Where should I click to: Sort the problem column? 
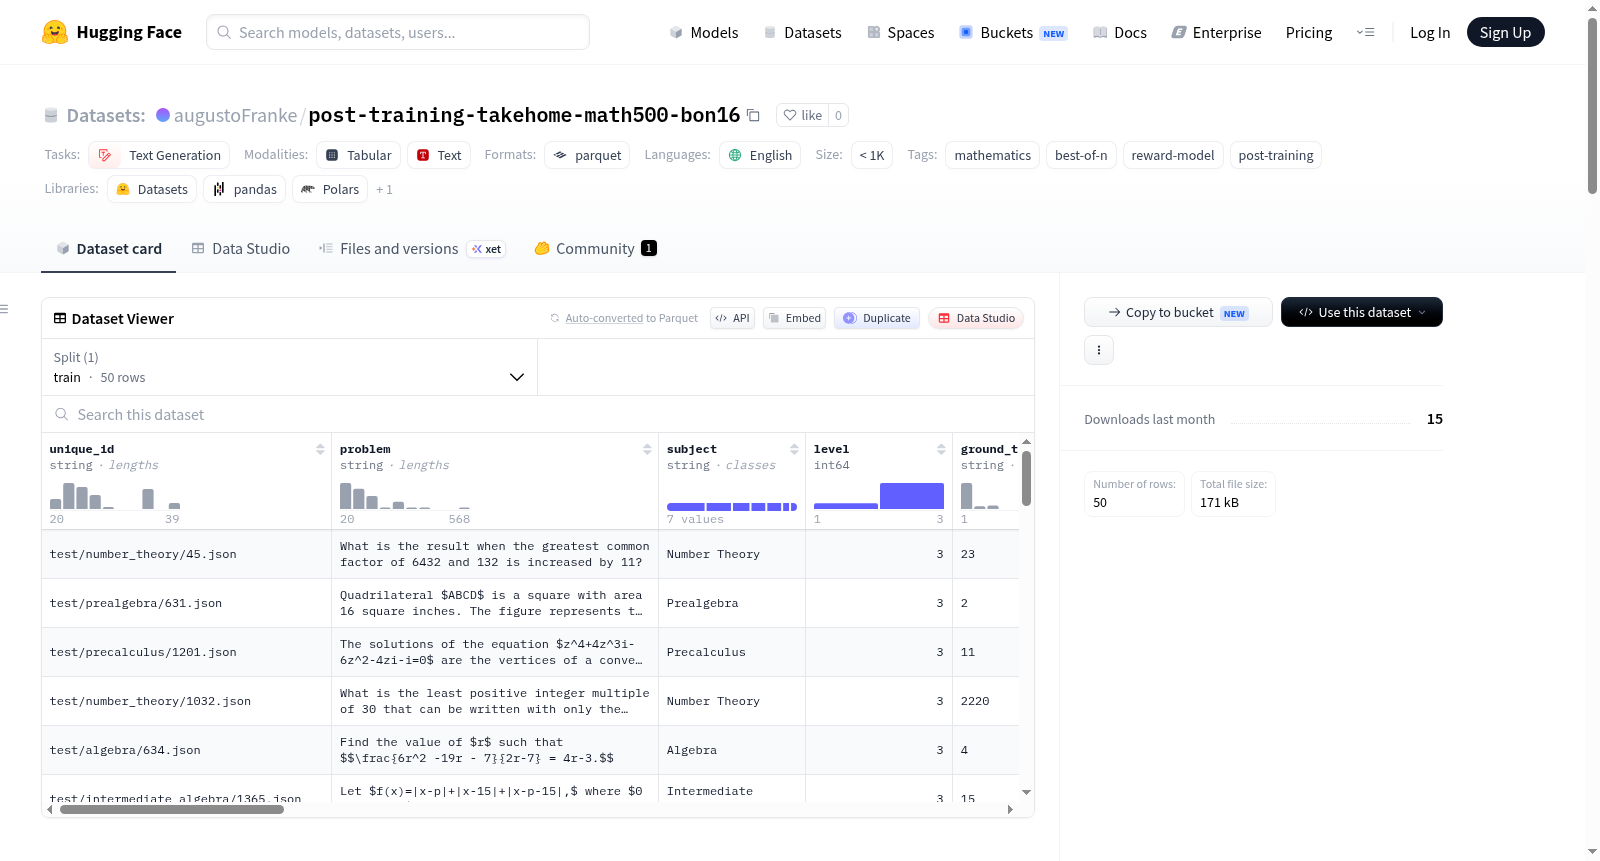(647, 449)
